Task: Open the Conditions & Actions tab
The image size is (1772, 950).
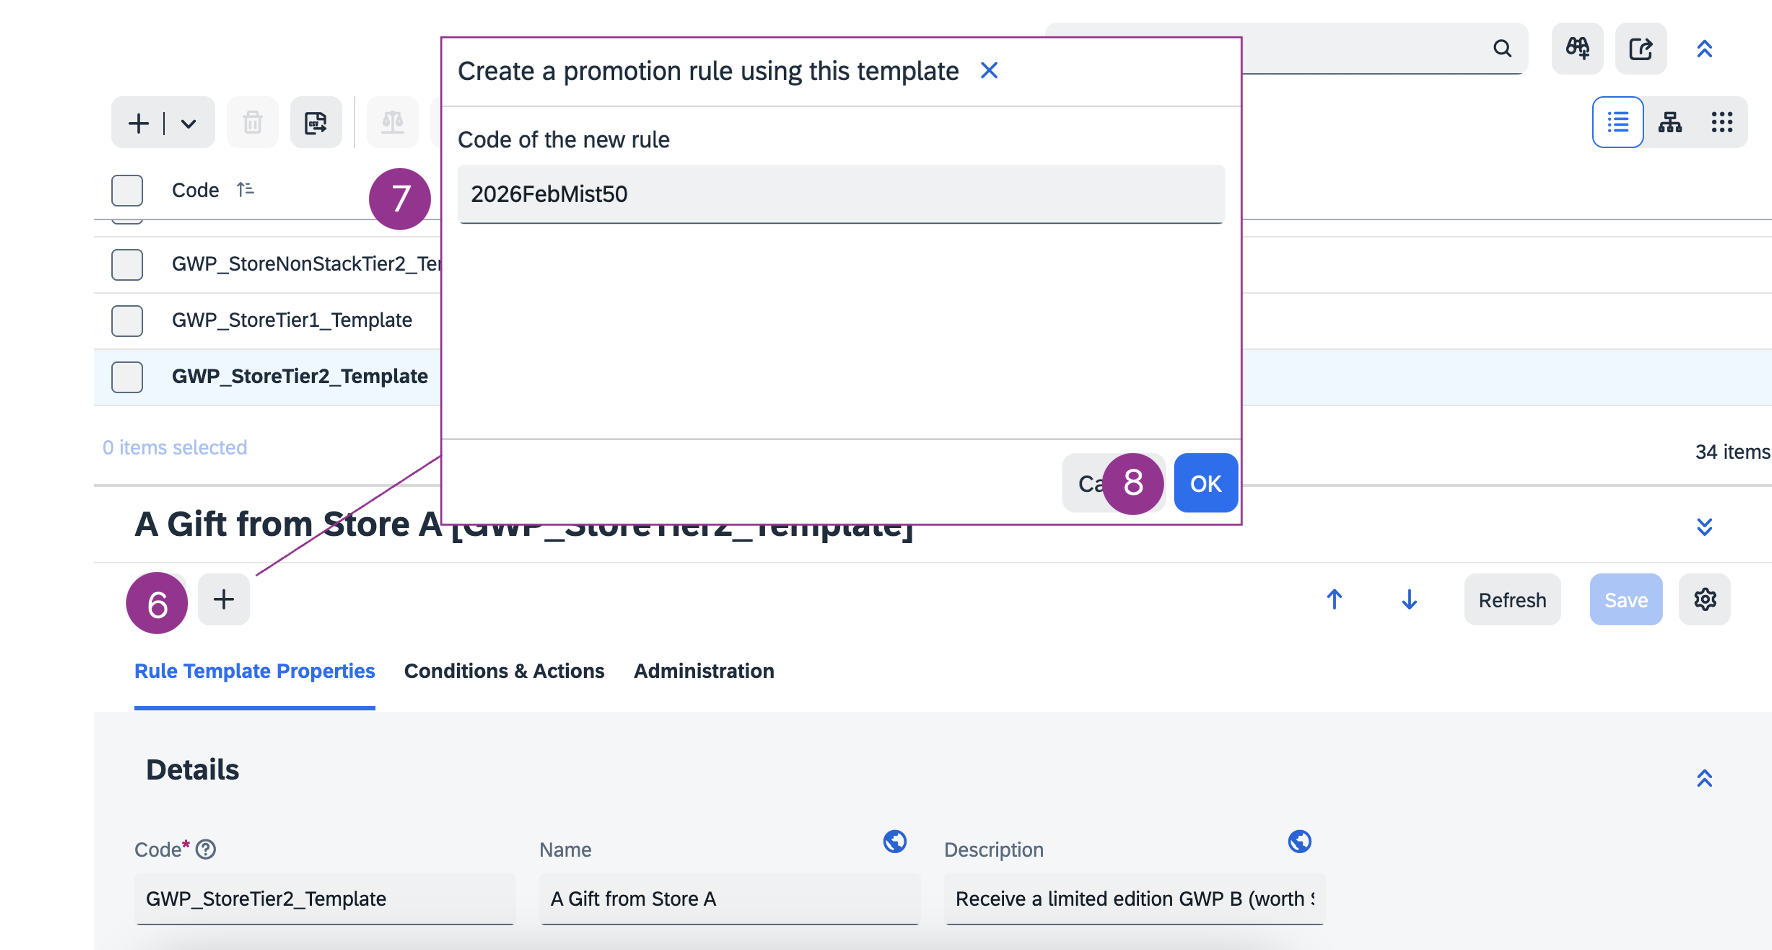Action: point(504,671)
